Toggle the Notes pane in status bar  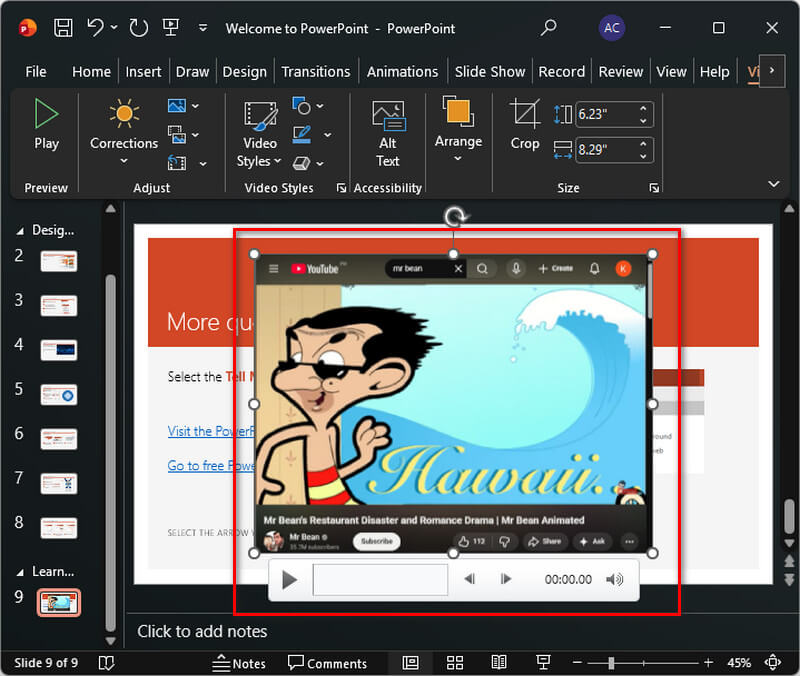[x=239, y=663]
